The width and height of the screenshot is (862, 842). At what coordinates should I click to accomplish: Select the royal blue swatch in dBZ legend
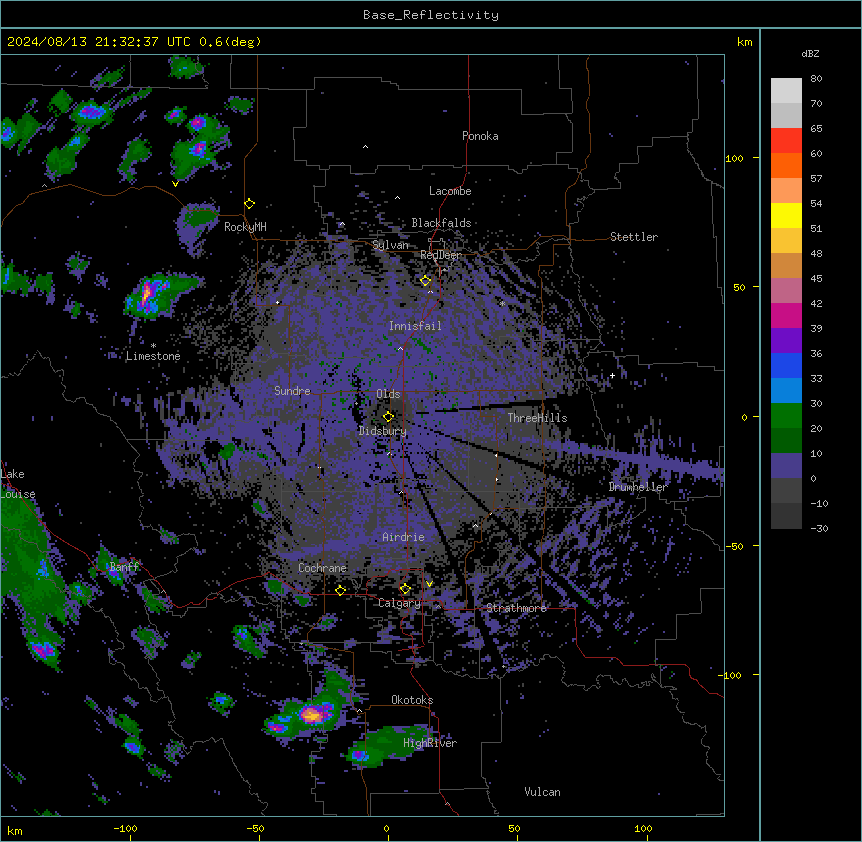pos(786,365)
